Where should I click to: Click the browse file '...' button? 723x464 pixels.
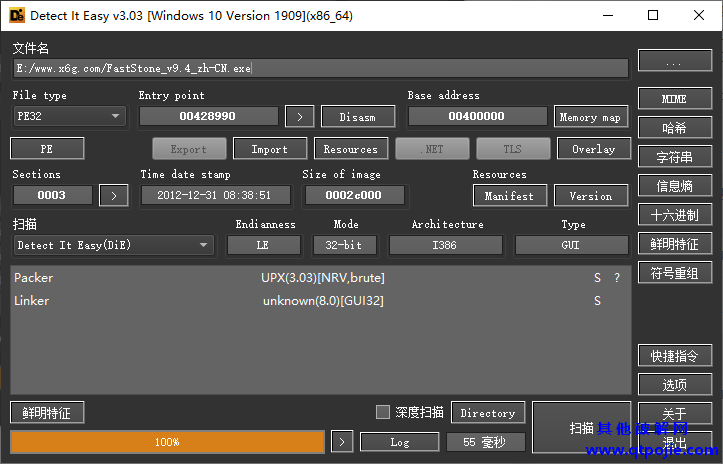click(x=675, y=61)
